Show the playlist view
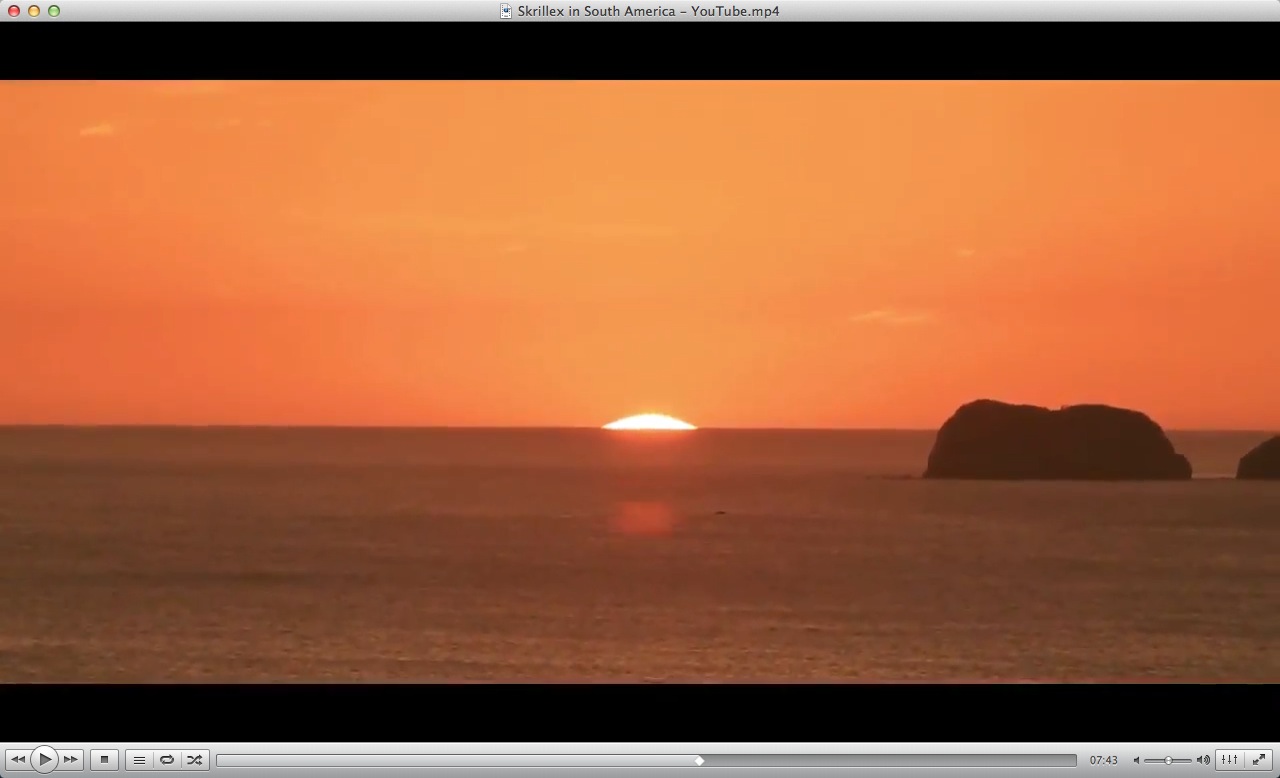1280x778 pixels. (139, 760)
